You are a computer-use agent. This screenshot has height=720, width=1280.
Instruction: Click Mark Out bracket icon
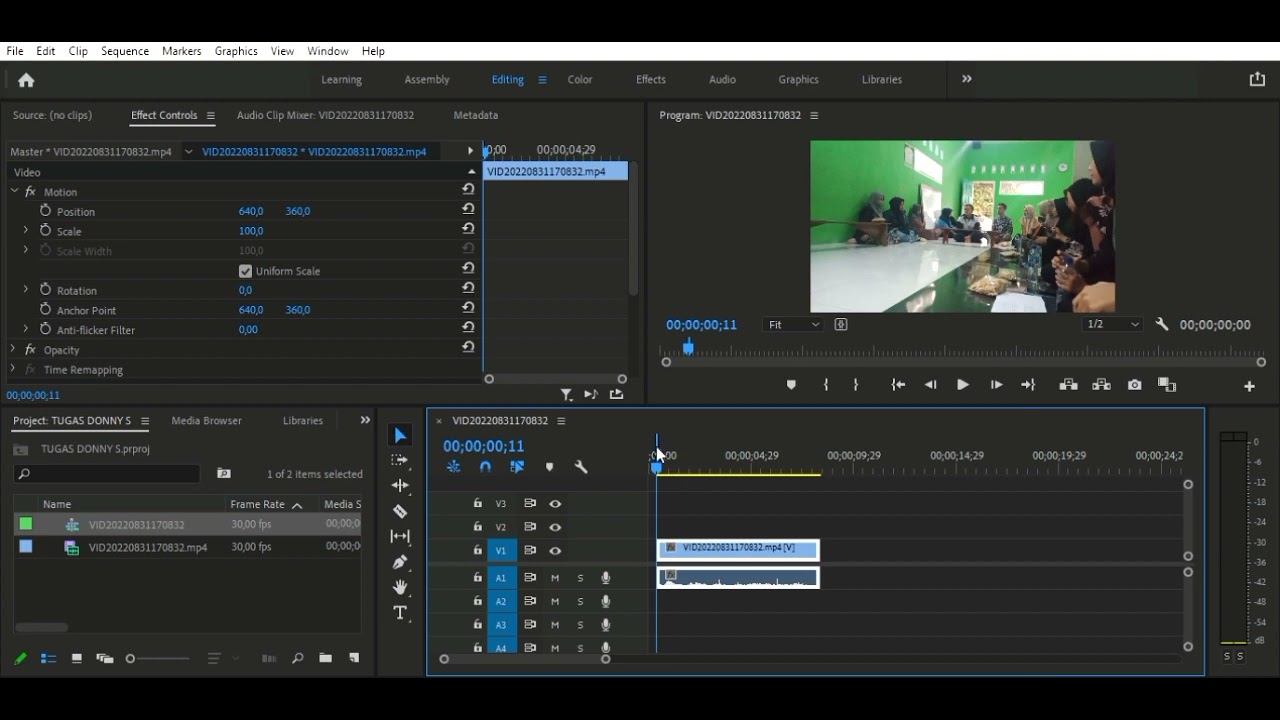pyautogui.click(x=856, y=385)
